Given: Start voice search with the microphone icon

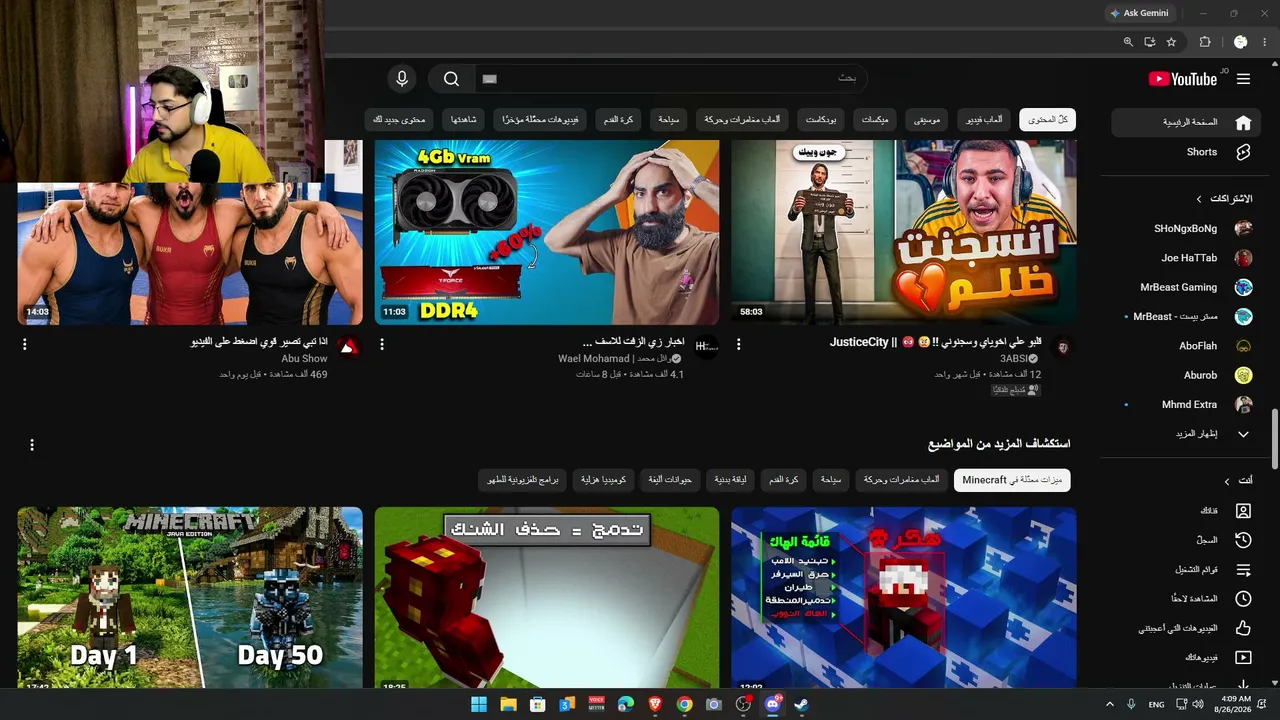Looking at the screenshot, I should pyautogui.click(x=402, y=79).
